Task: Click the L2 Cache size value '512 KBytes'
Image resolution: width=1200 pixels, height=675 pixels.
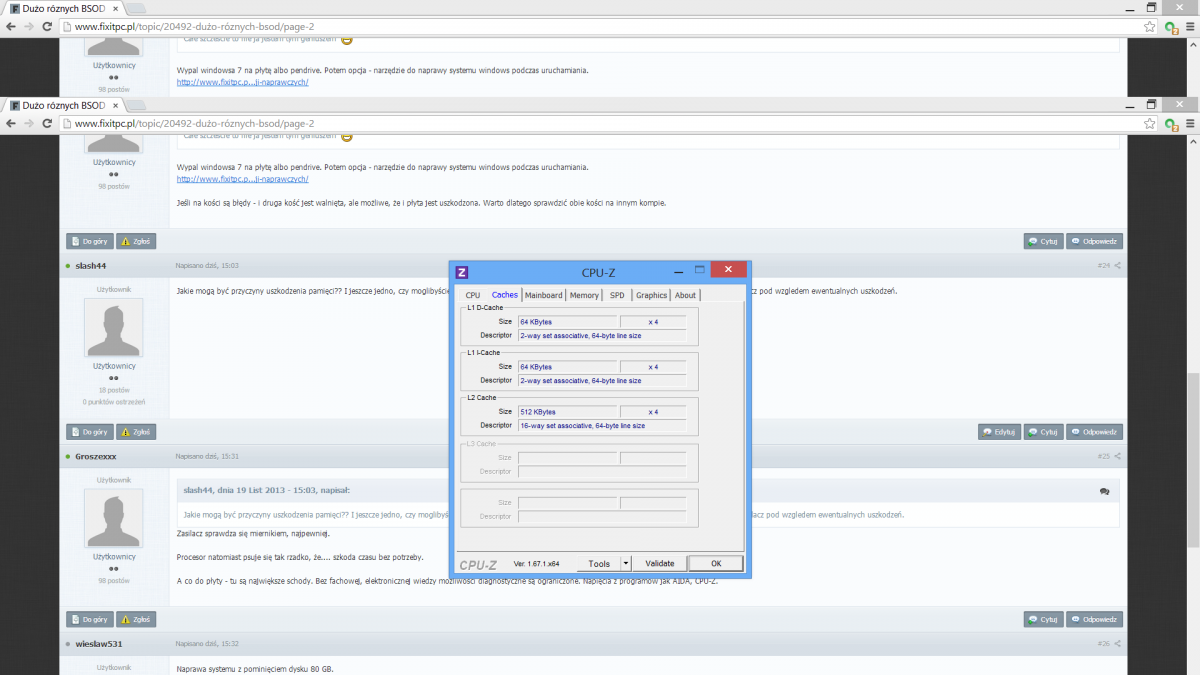Action: pyautogui.click(x=567, y=412)
